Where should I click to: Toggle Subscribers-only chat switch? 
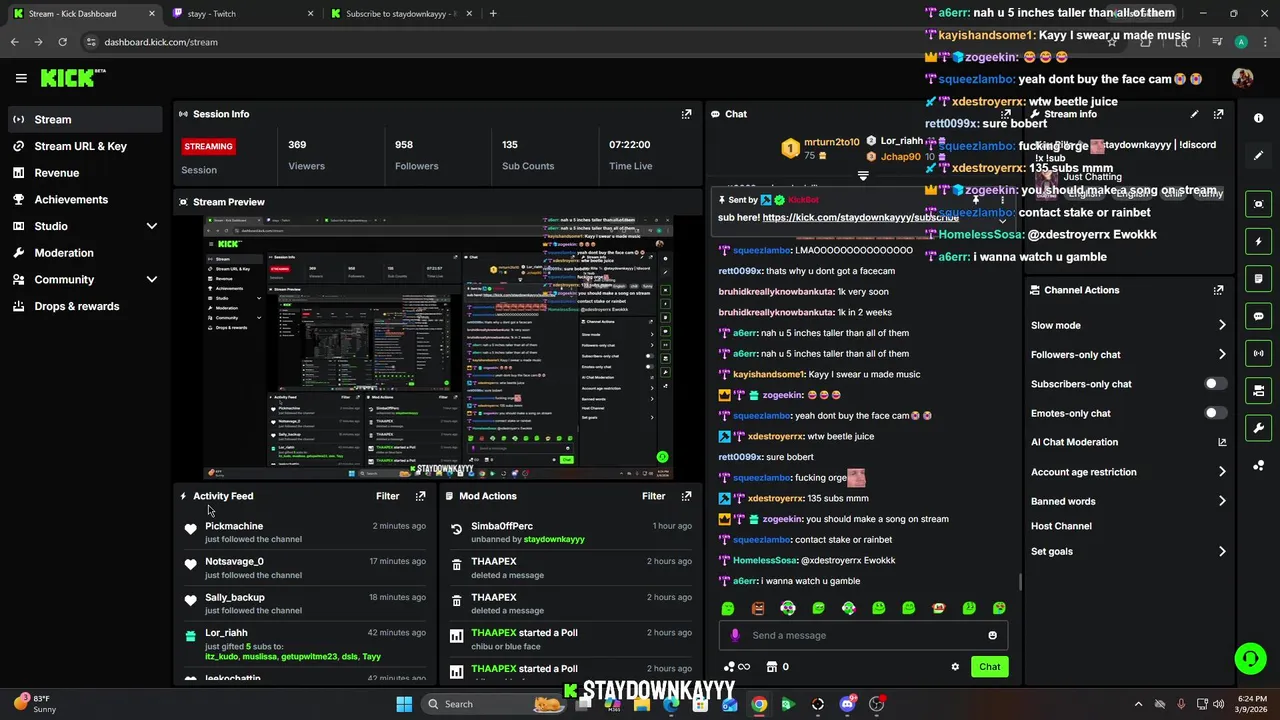tap(1215, 384)
